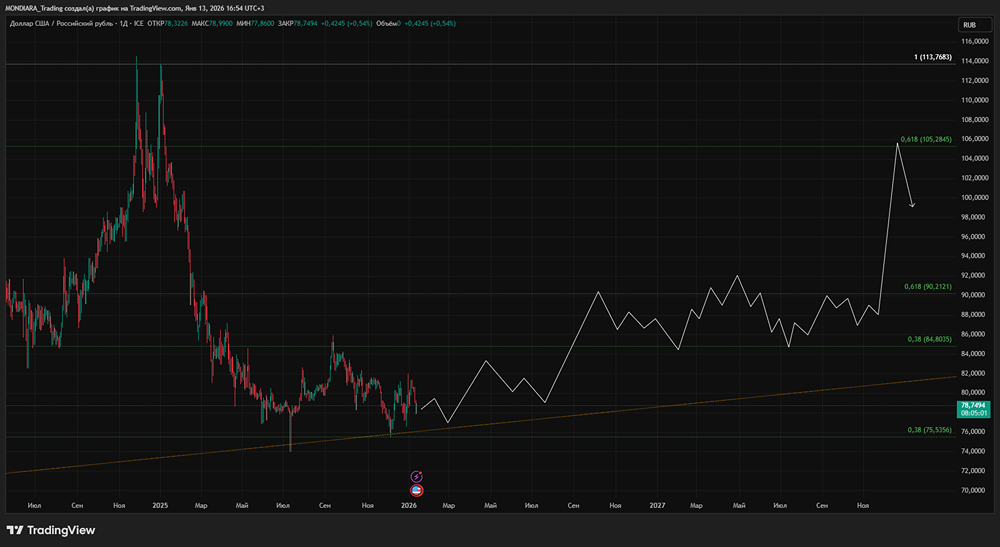The width and height of the screenshot is (1000, 547).
Task: Click the current price label 78,7494
Action: coord(974,404)
